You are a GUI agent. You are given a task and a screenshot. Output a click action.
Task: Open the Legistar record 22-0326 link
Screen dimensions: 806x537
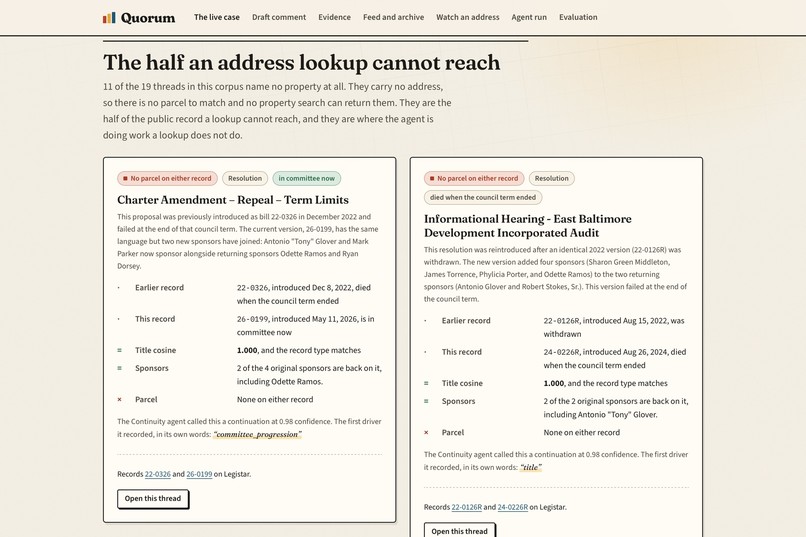point(157,474)
